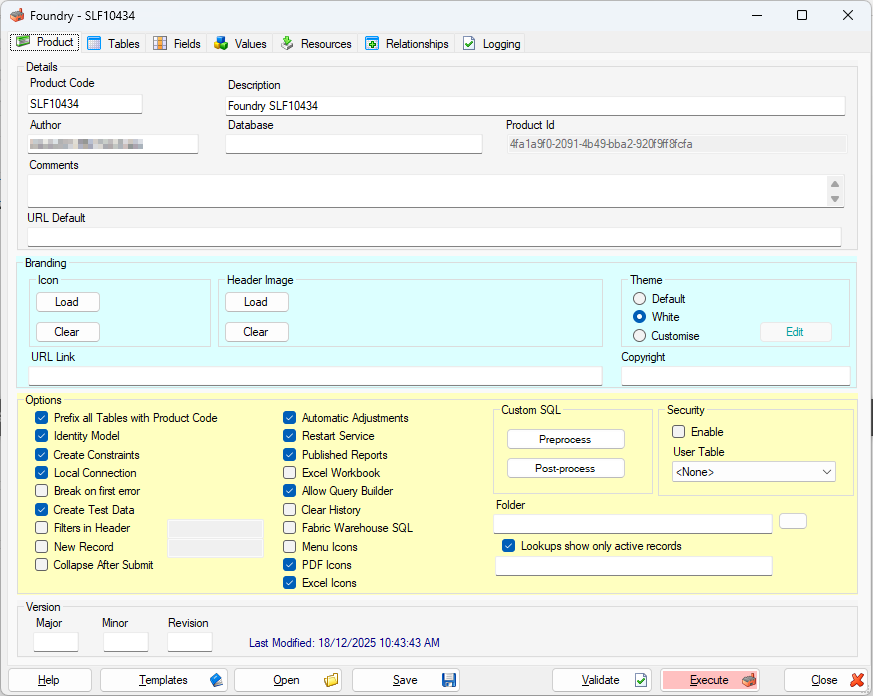Click the URL Default field

[434, 237]
